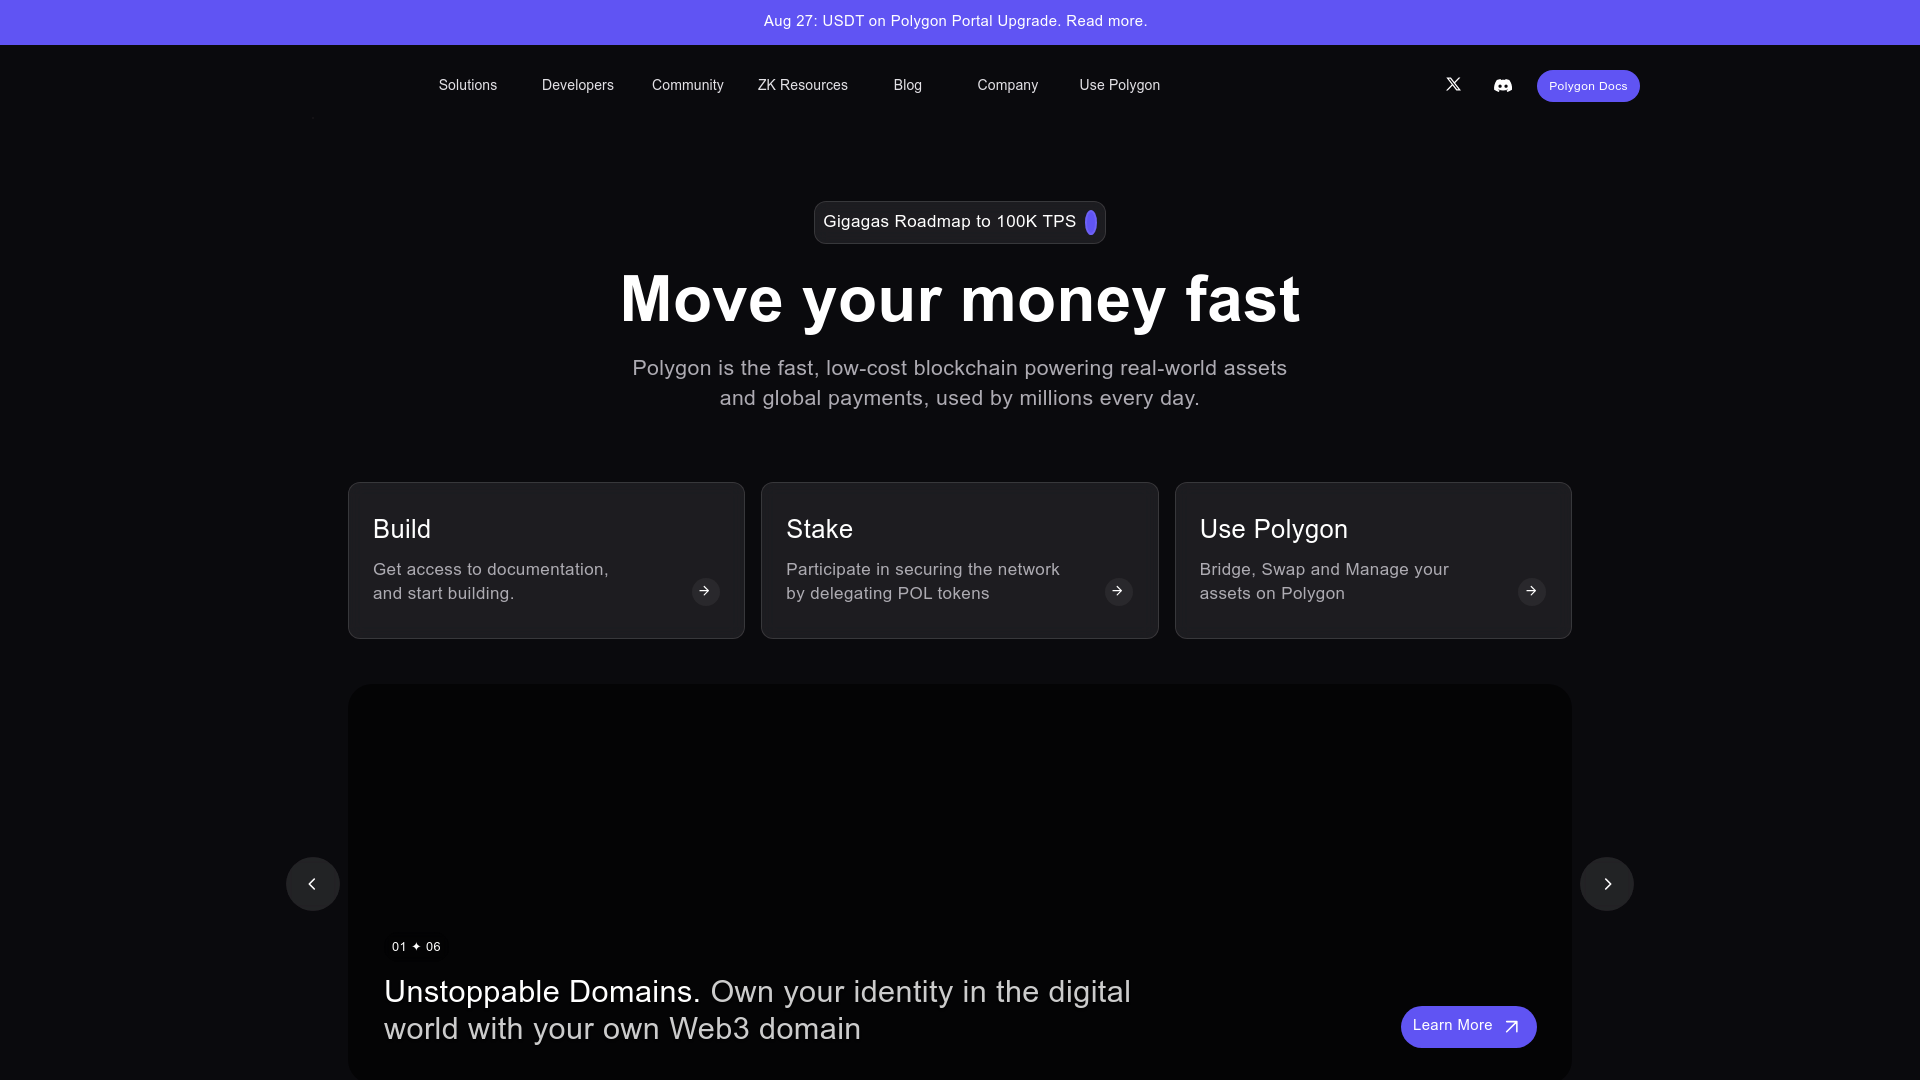
Task: Click the arrow icon in Build card
Action: [x=705, y=592]
